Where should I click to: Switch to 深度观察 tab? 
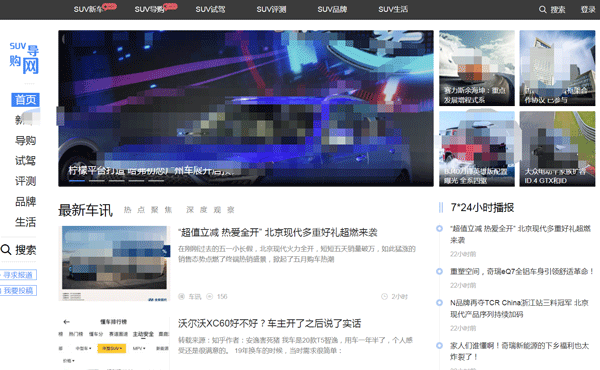(x=210, y=210)
